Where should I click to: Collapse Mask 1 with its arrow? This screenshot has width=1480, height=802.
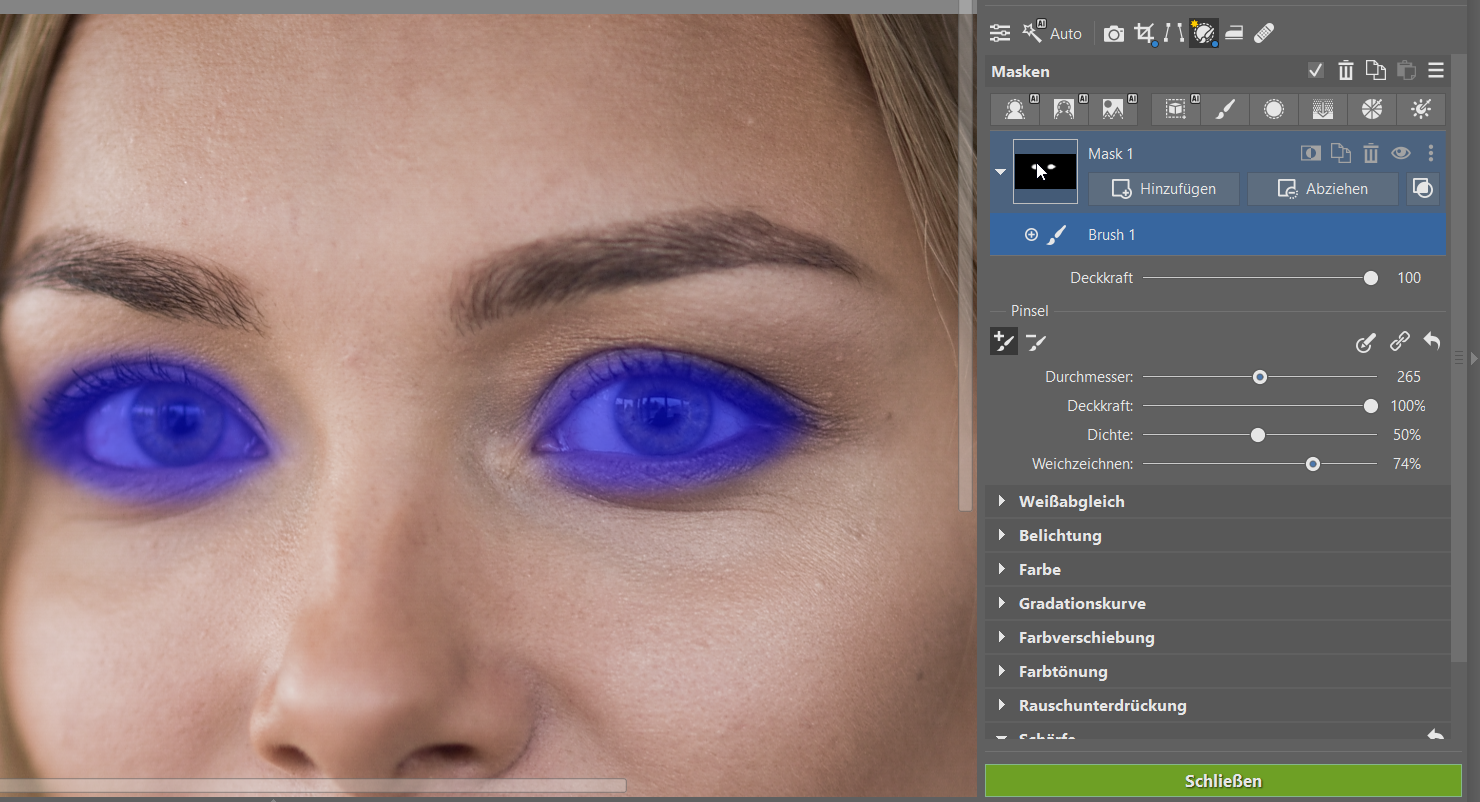coord(1000,172)
